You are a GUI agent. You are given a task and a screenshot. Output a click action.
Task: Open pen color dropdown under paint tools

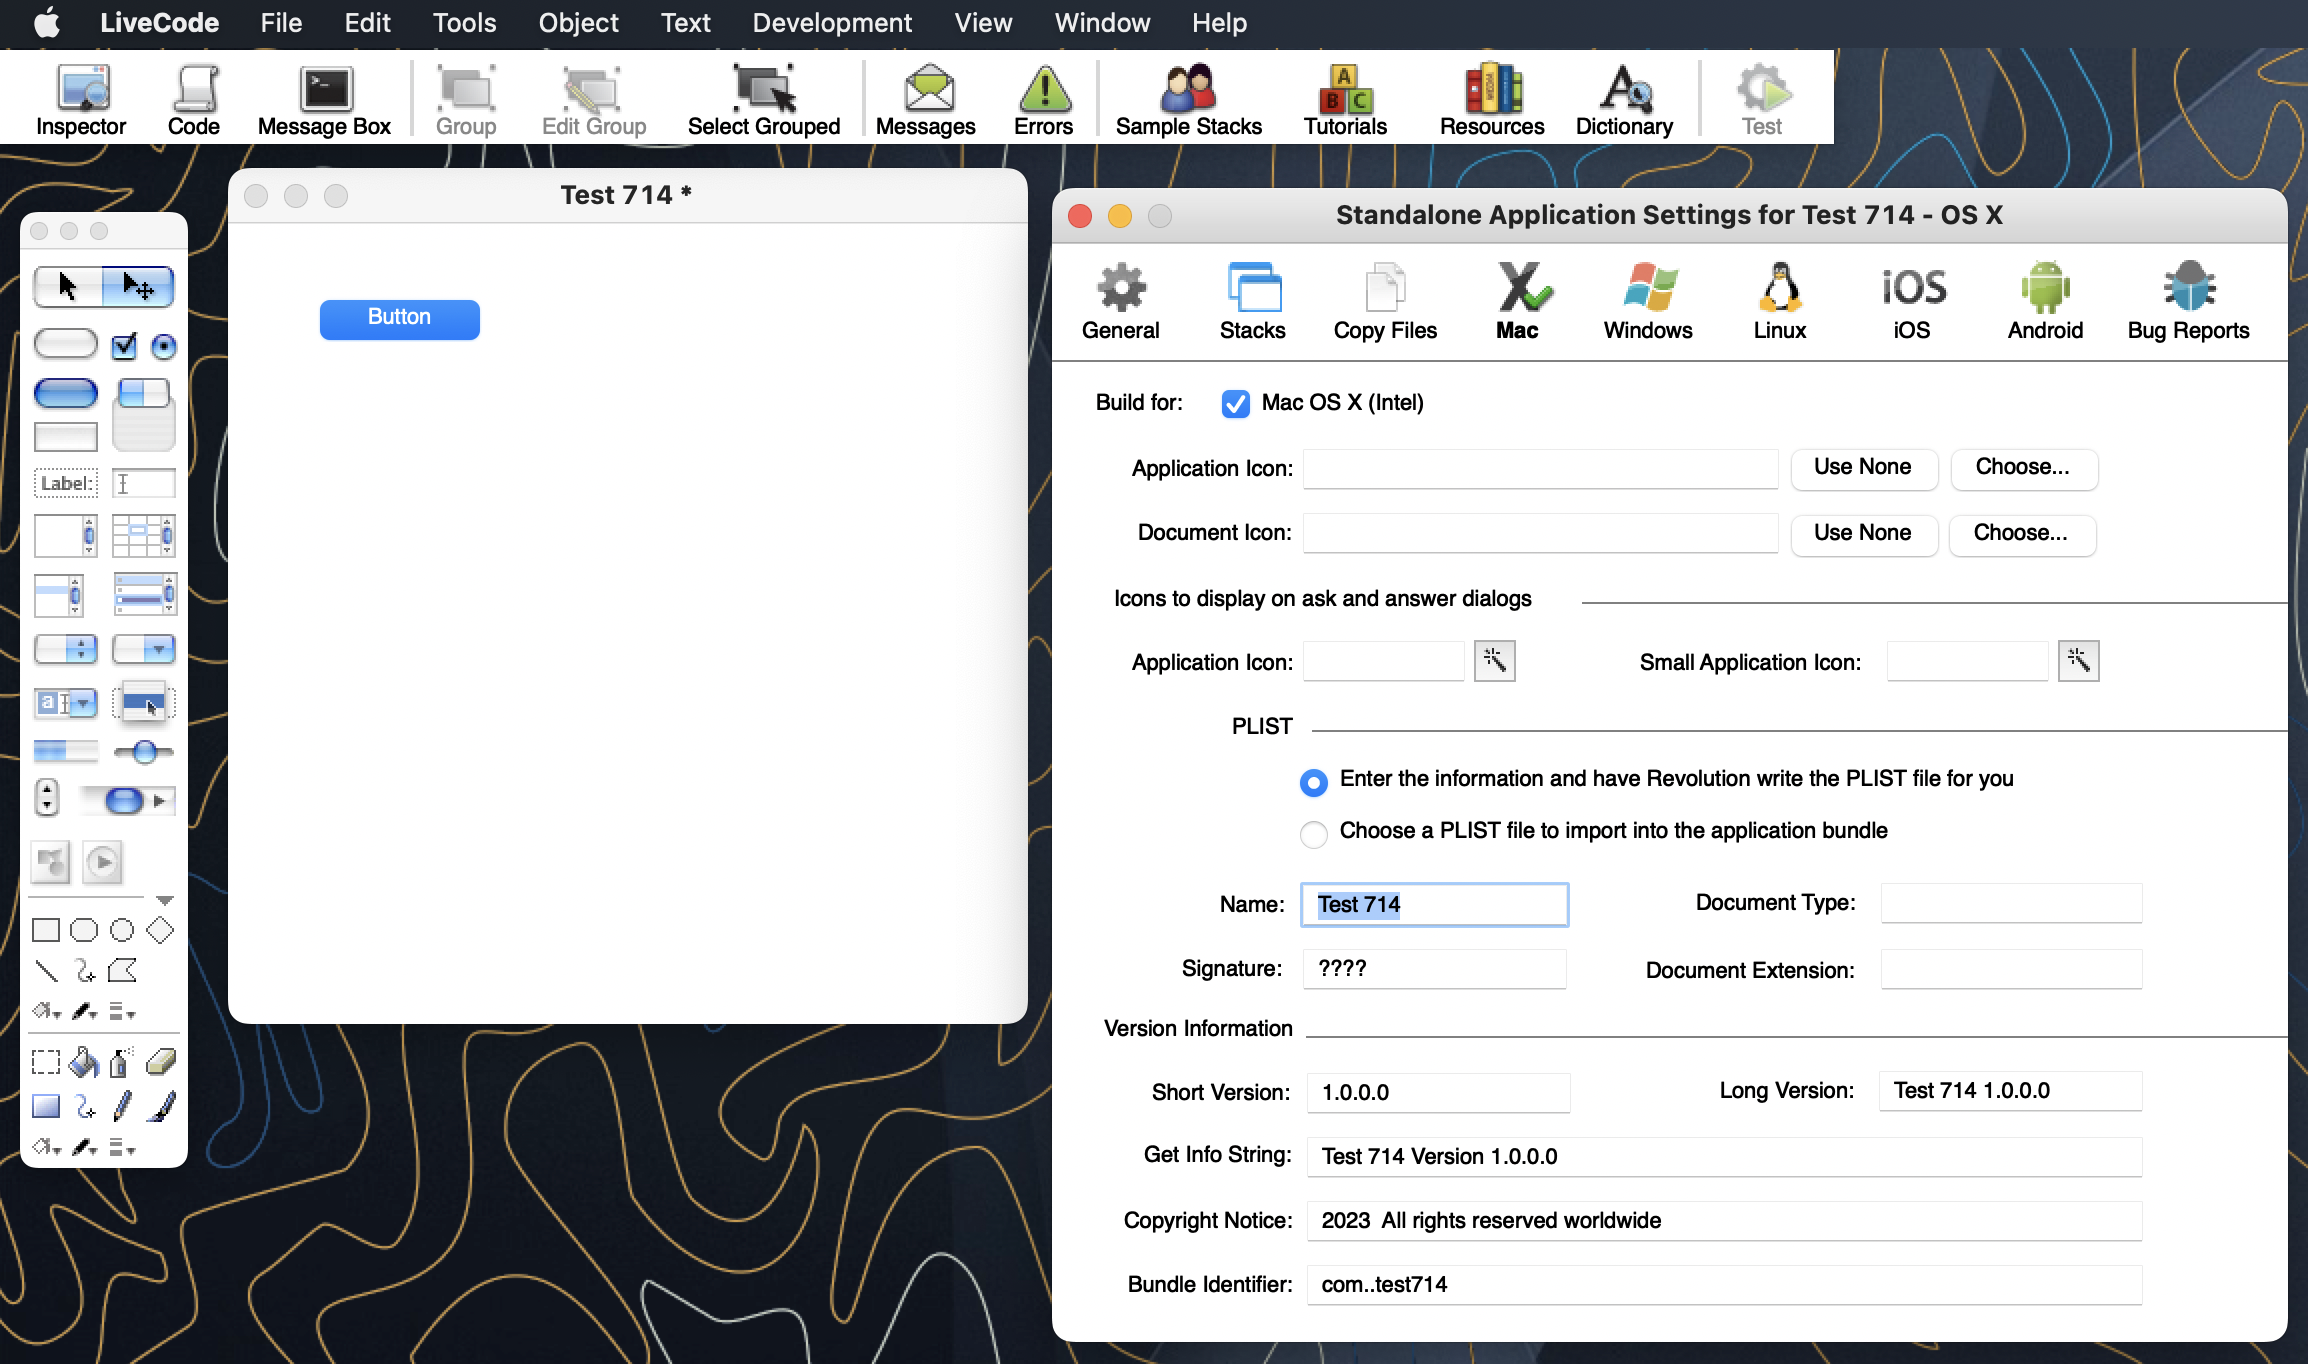tap(84, 1147)
